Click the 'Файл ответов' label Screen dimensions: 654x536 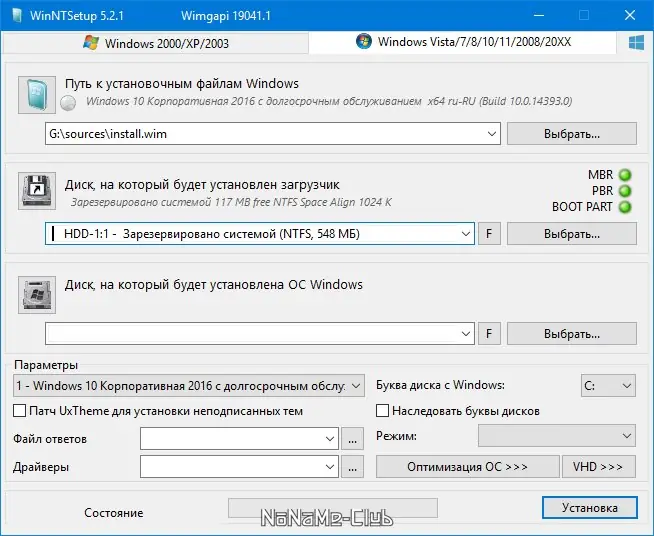tap(50, 439)
